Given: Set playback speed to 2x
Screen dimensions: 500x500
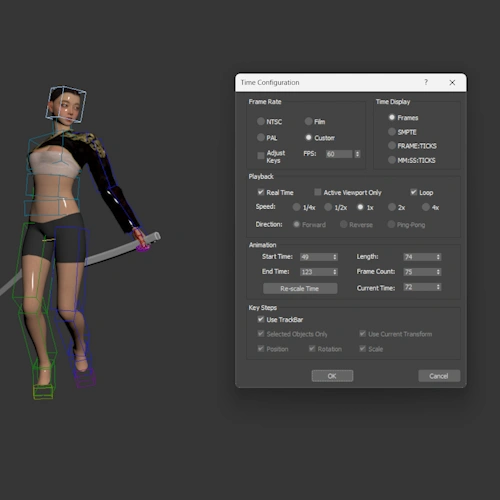Looking at the screenshot, I should pos(392,207).
